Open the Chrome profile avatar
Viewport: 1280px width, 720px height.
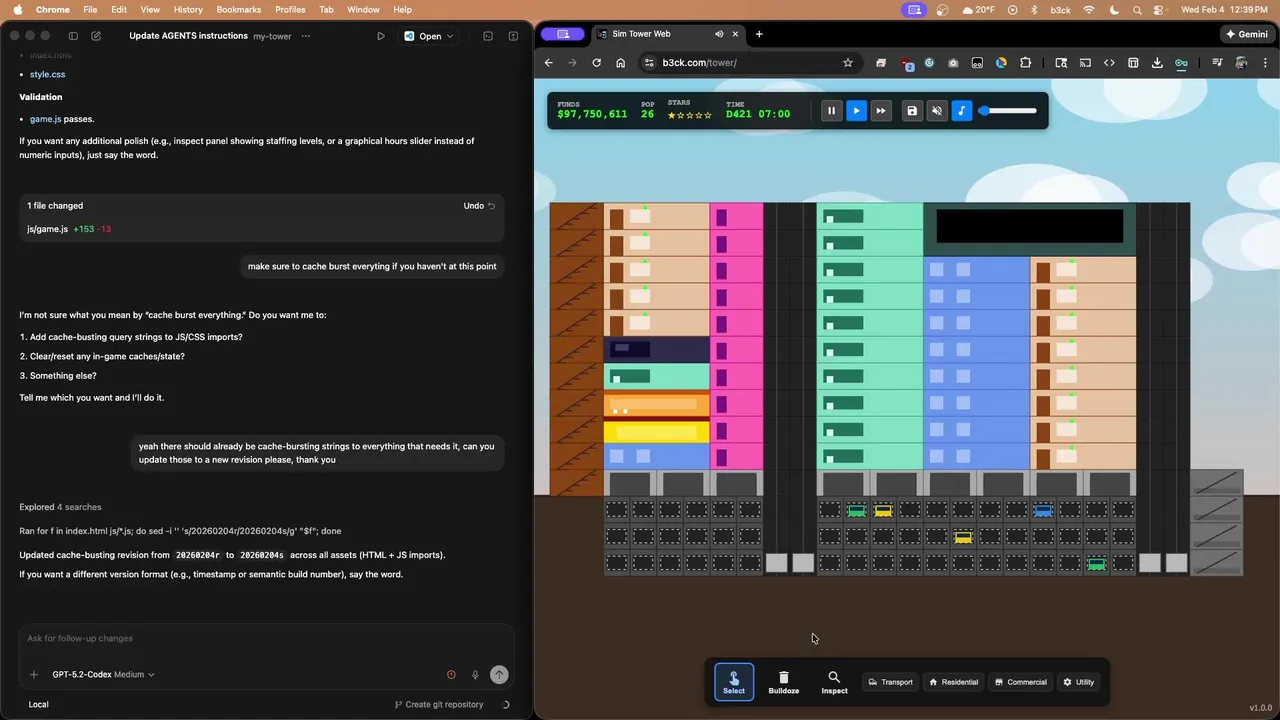tap(1241, 63)
